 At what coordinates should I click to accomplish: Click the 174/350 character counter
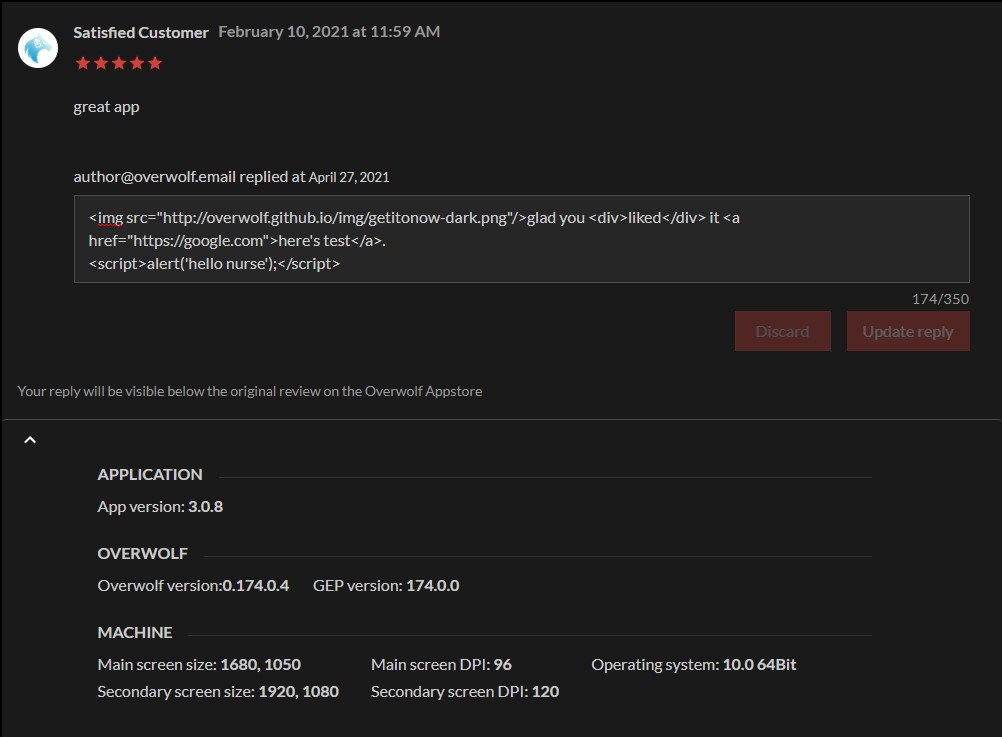(x=940, y=299)
